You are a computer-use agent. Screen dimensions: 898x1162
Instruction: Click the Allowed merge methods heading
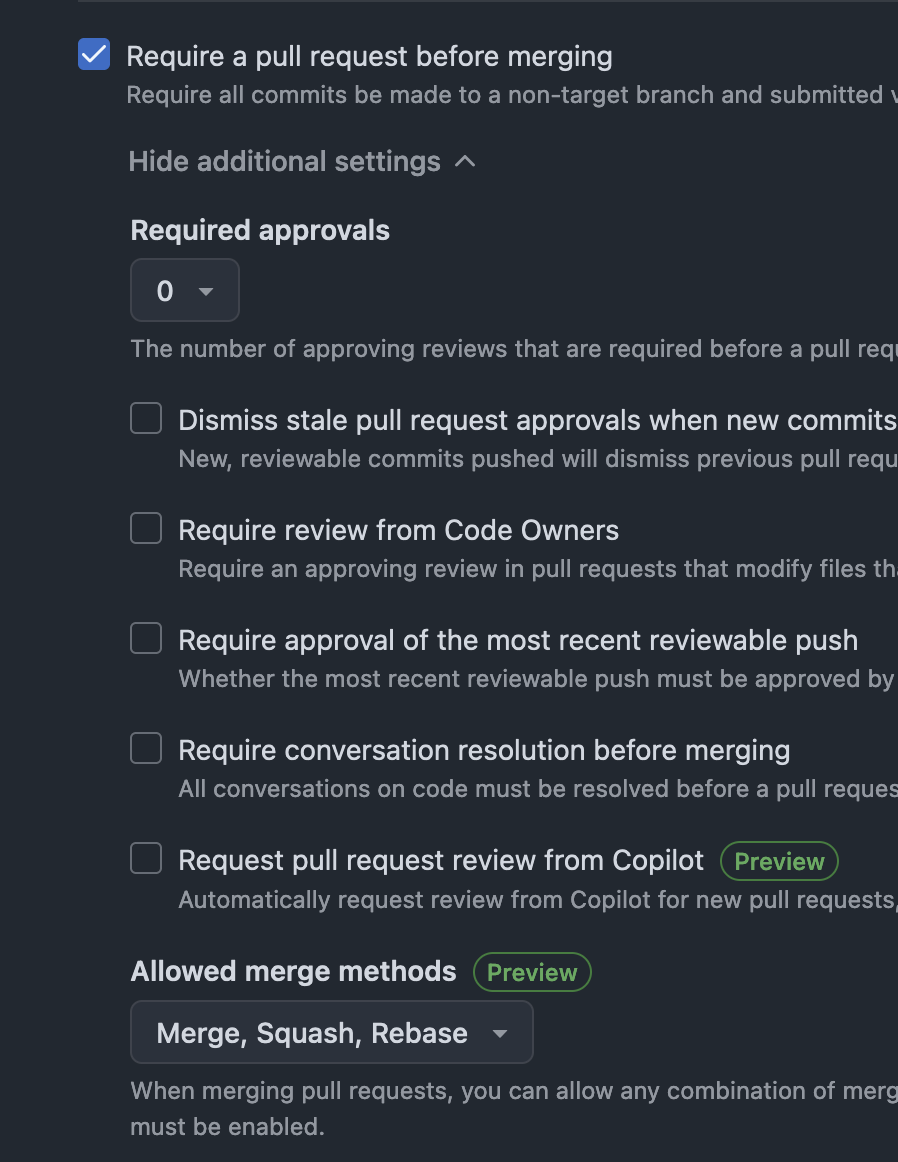pyautogui.click(x=294, y=971)
